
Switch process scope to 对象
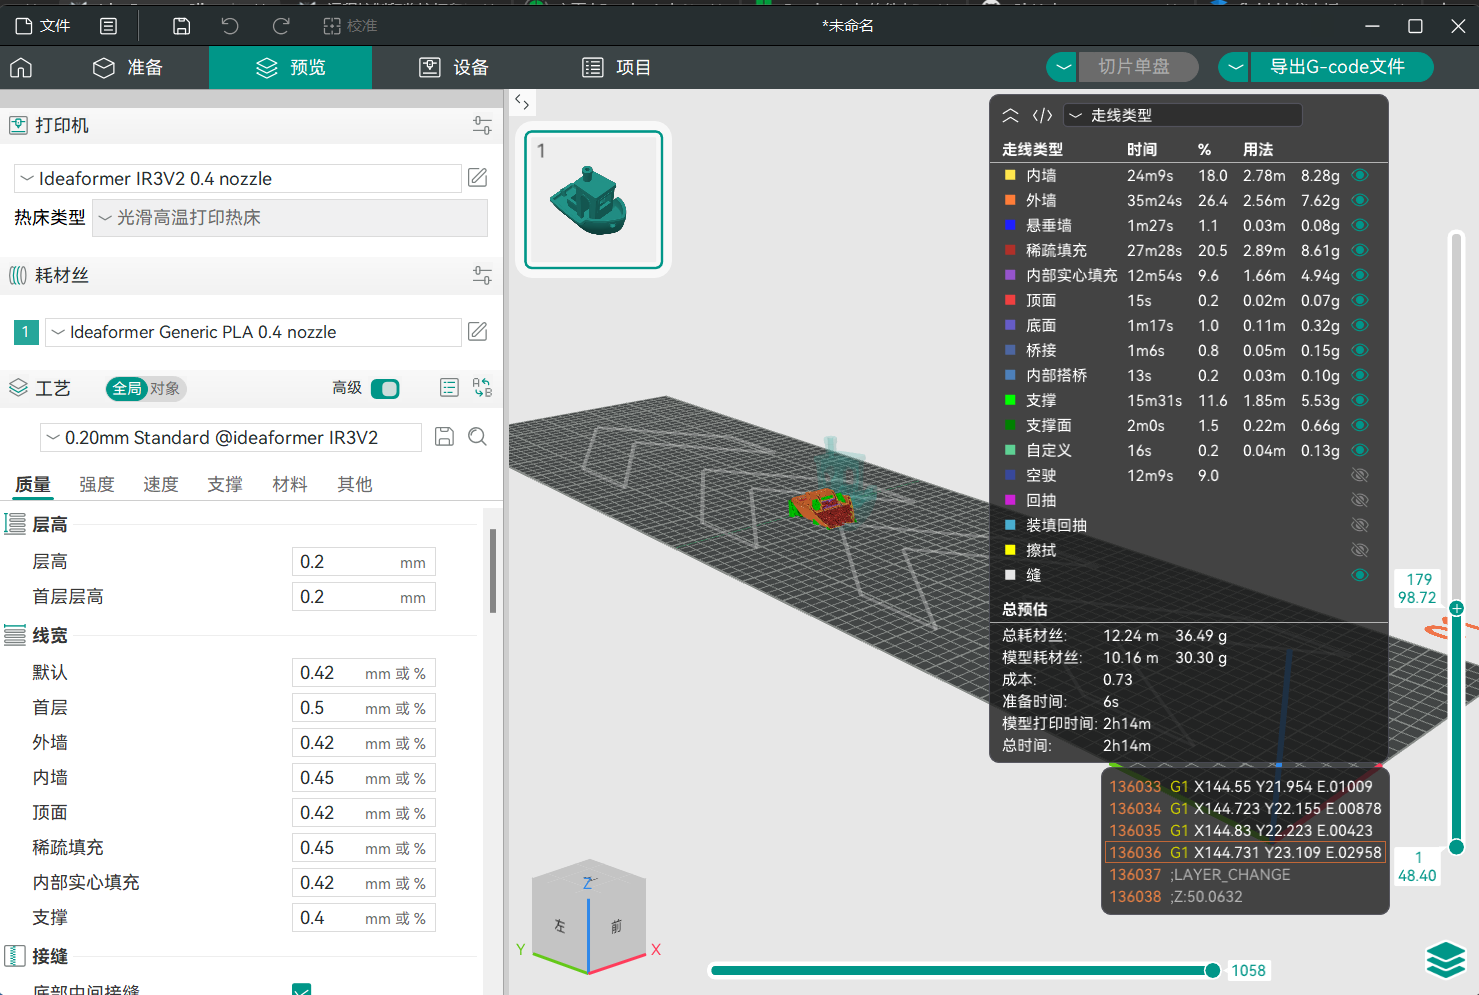(166, 388)
